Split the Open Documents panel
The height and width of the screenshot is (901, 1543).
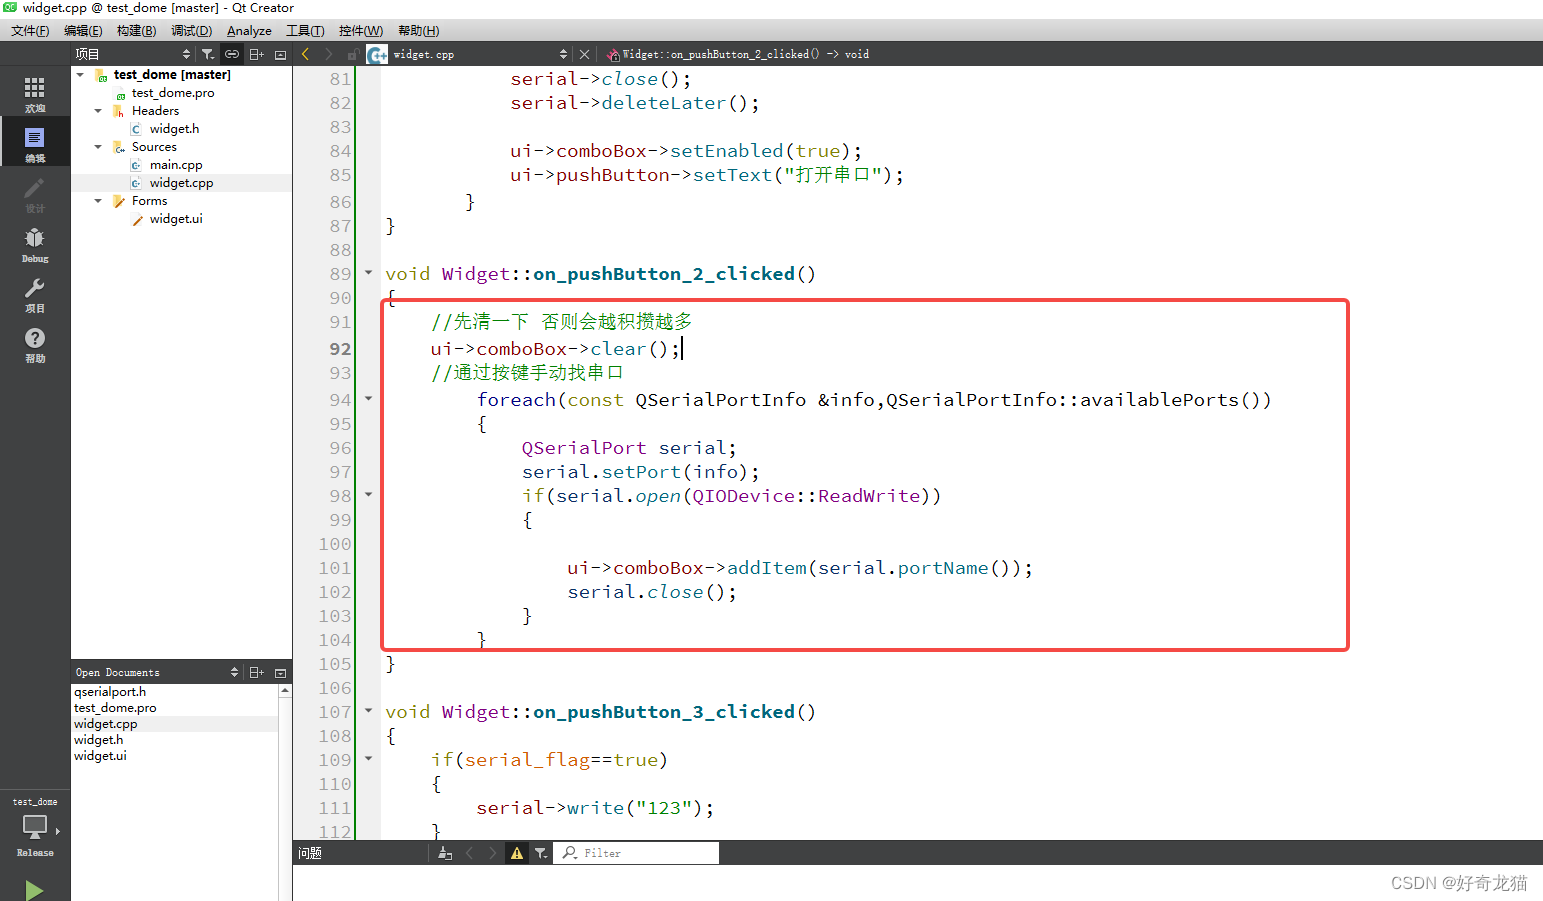[x=256, y=672]
